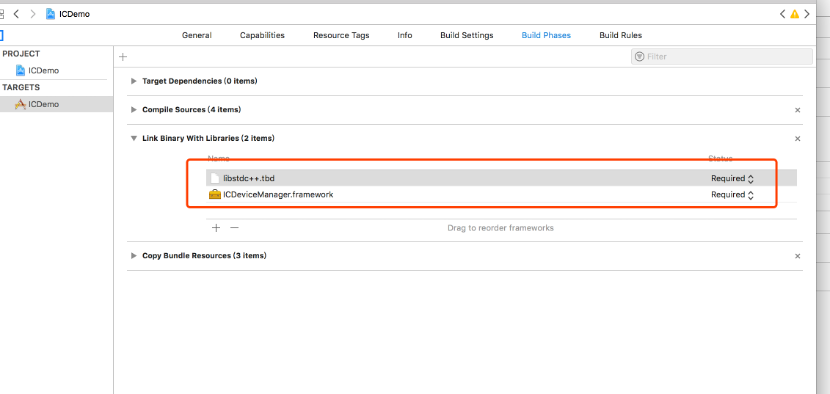The height and width of the screenshot is (394, 830).
Task: Click the Filter search field
Action: (722, 57)
